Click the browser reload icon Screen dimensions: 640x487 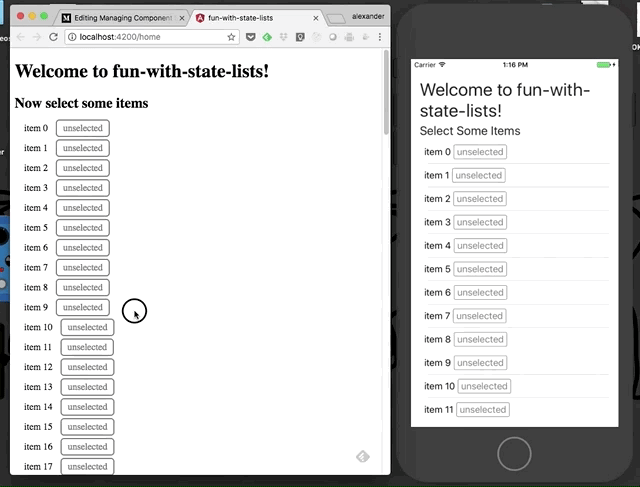[53, 37]
